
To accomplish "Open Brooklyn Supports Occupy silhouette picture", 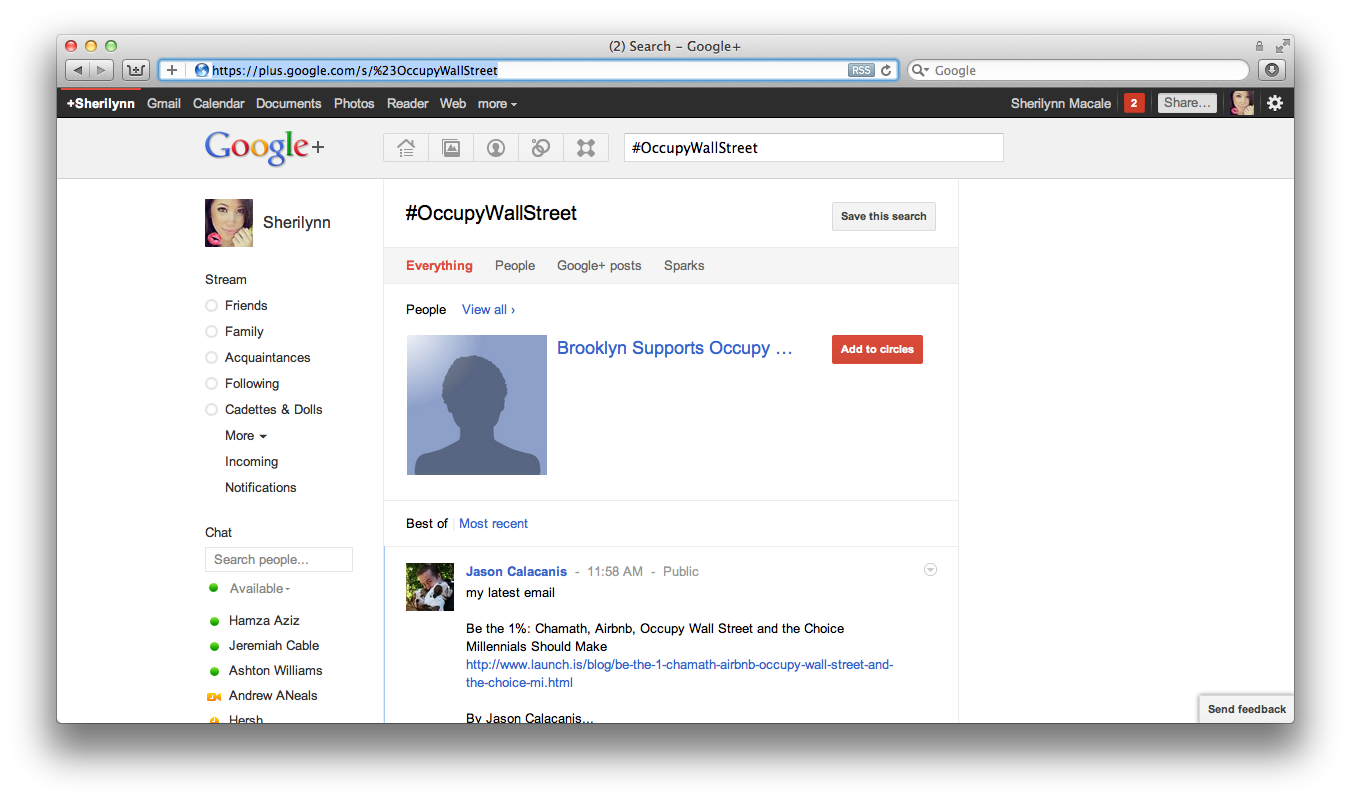I will tap(477, 405).
